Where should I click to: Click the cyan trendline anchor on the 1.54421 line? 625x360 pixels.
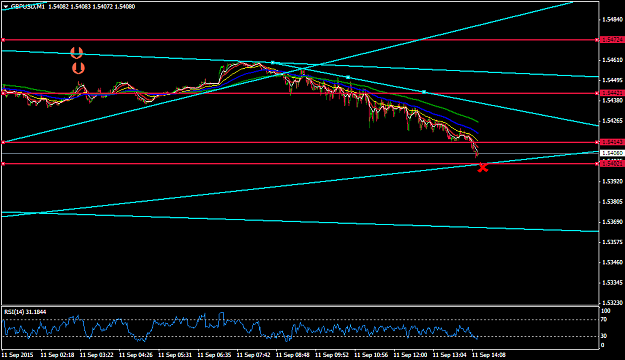coord(424,92)
